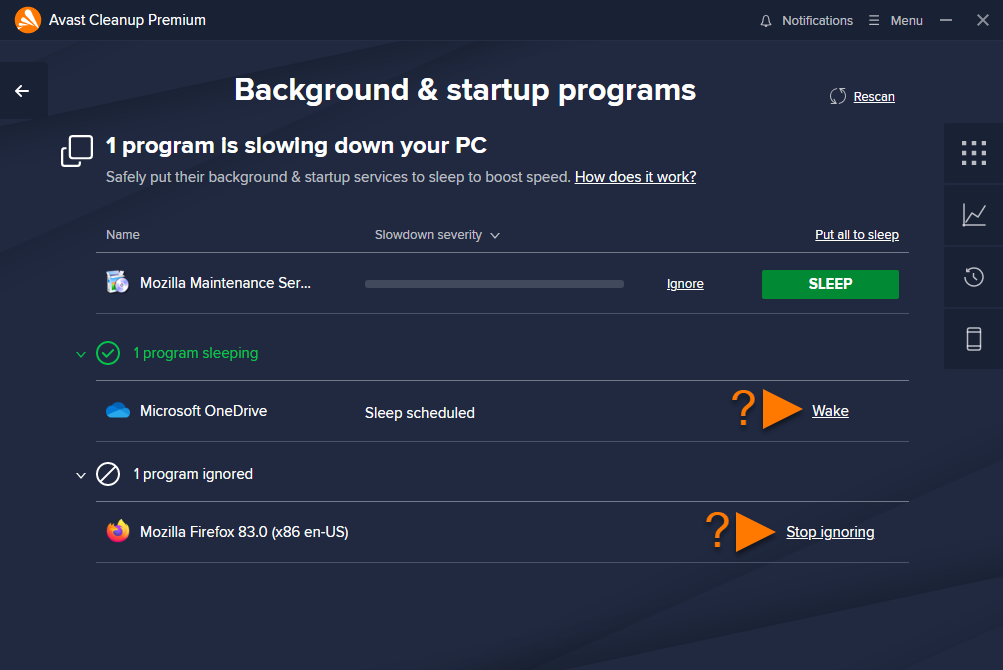Screen dimensions: 1003x670
Task: Open the statistics chart icon in sidebar
Action: [x=974, y=214]
